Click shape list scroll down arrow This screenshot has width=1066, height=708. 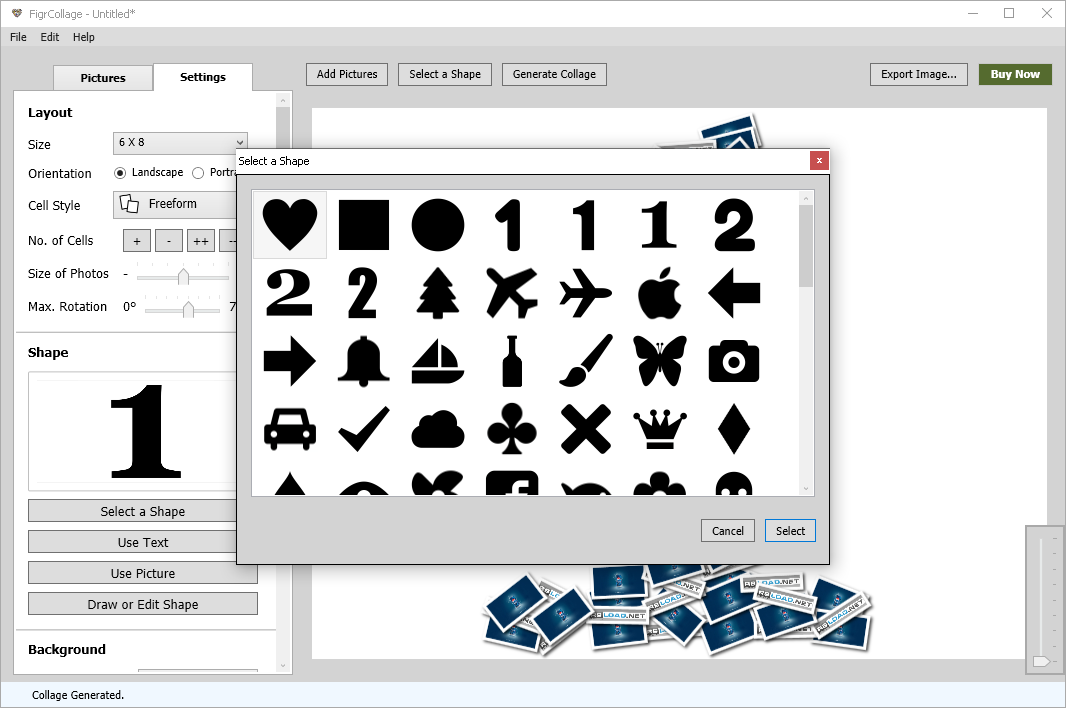click(806, 488)
